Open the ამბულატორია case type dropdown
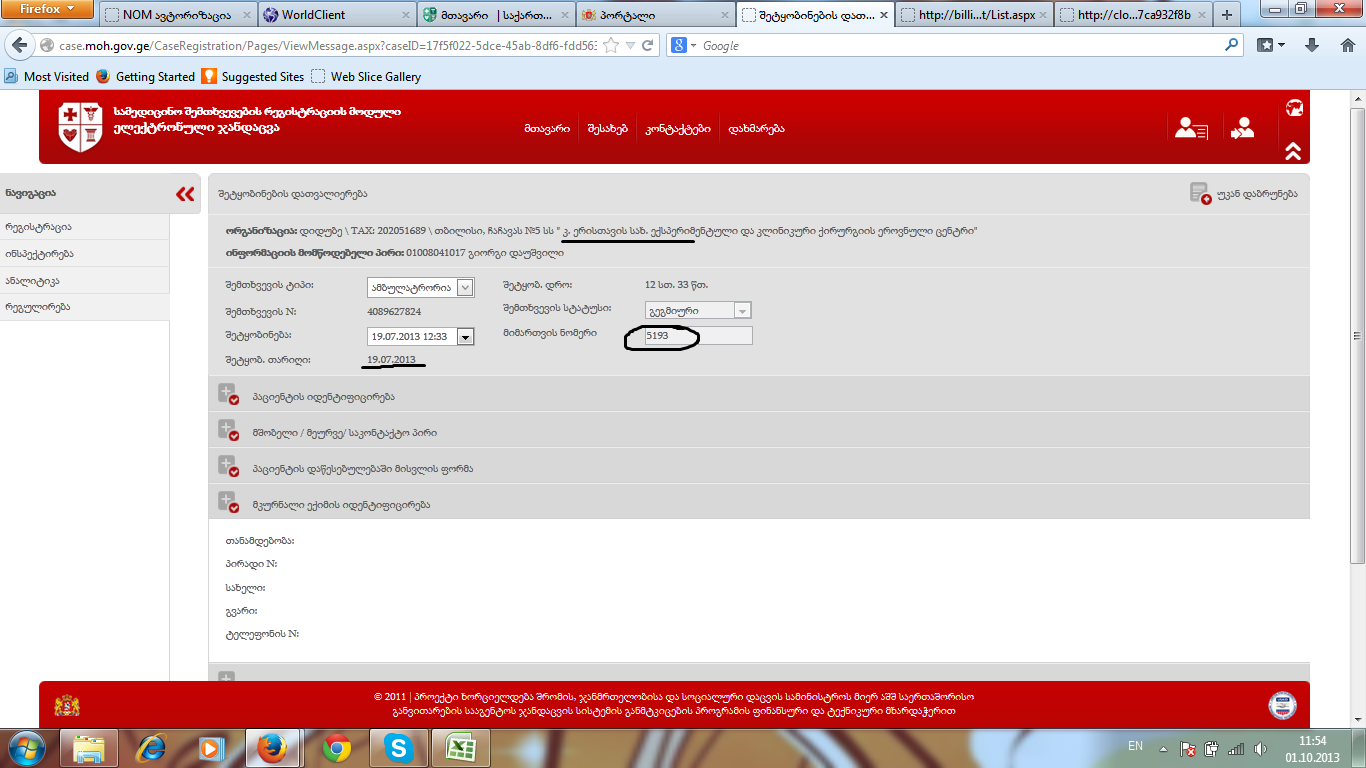Screen dimensions: 1366x768 pos(465,288)
